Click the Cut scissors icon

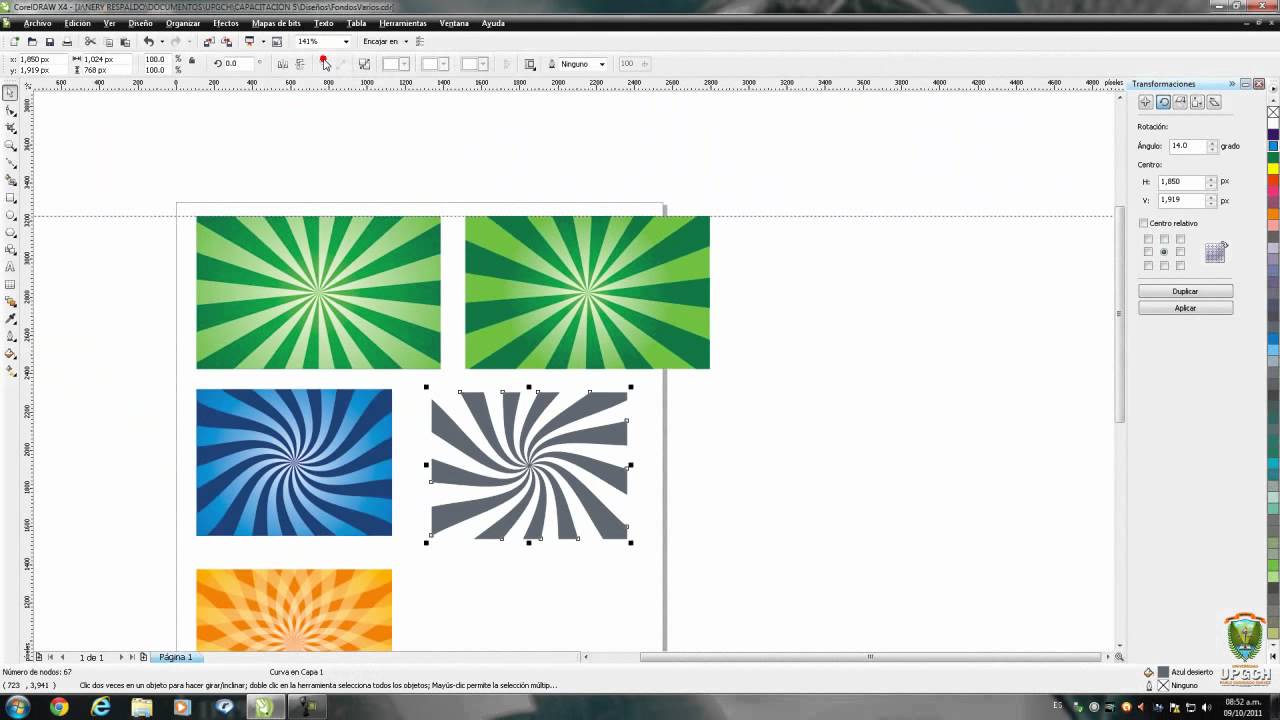coord(90,42)
